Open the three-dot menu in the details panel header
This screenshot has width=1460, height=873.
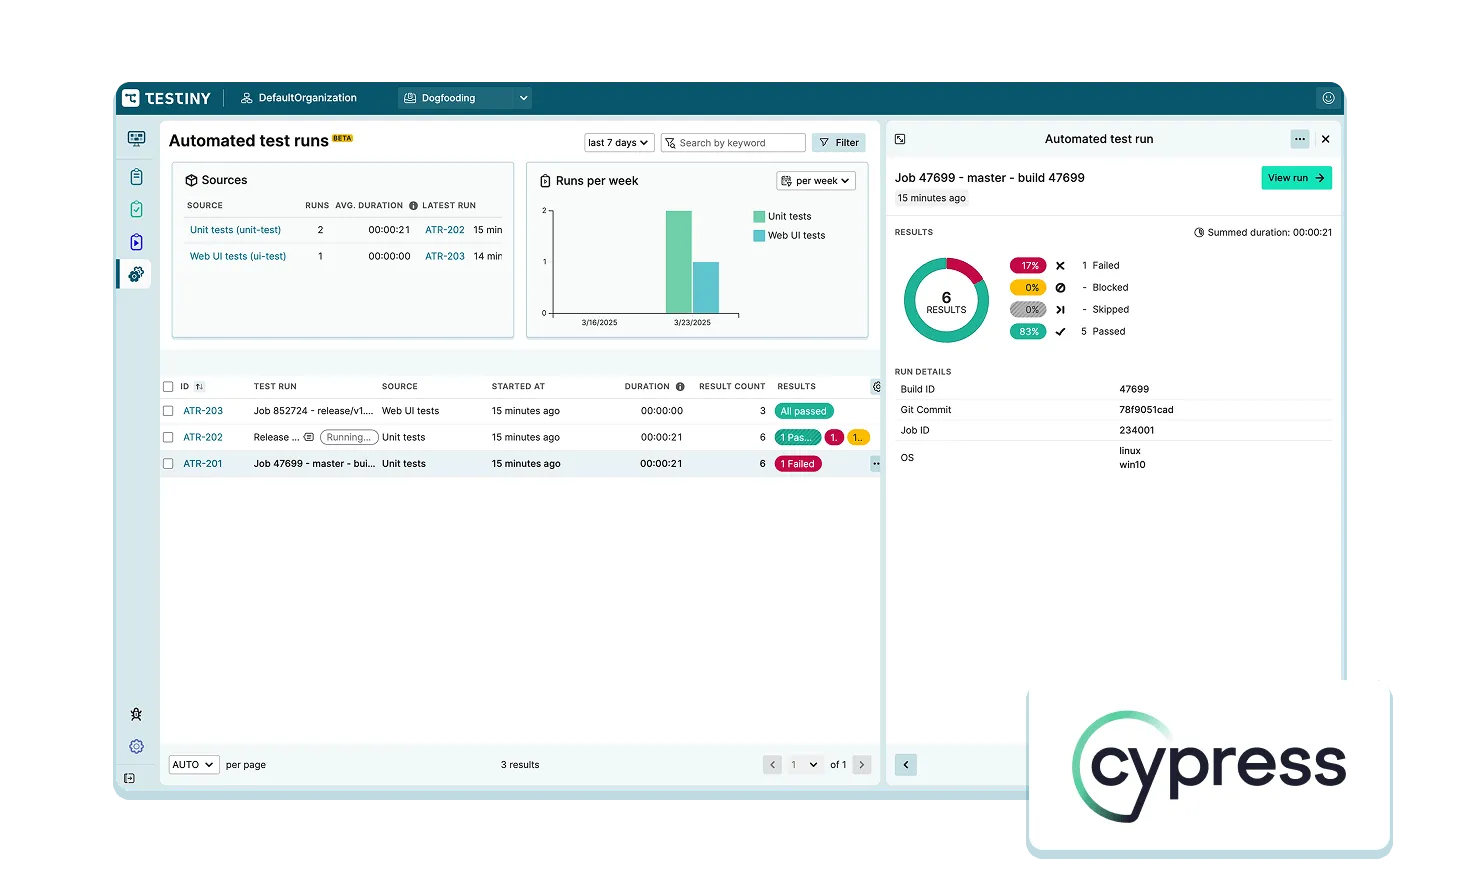pos(1299,139)
